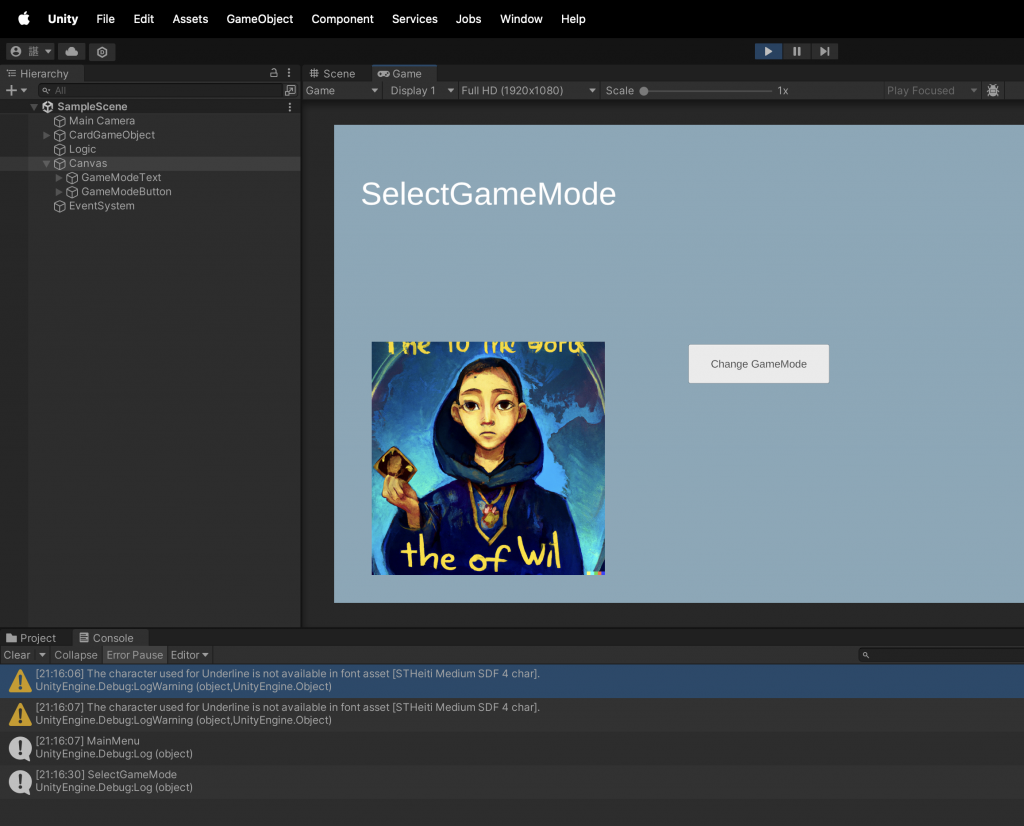Open the File menu
Viewport: 1024px width, 826px height.
click(105, 19)
